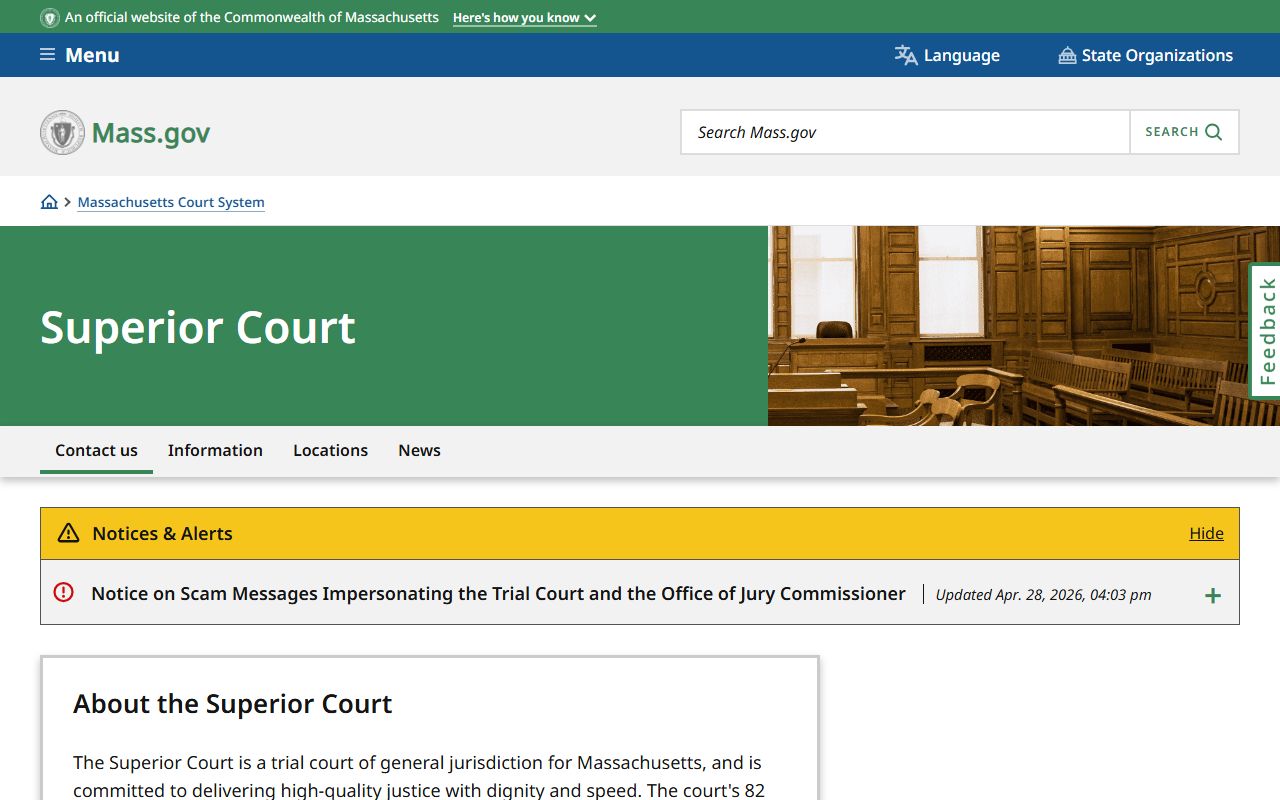The width and height of the screenshot is (1280, 800).
Task: Focus the Search Mass.gov input field
Action: tap(906, 132)
